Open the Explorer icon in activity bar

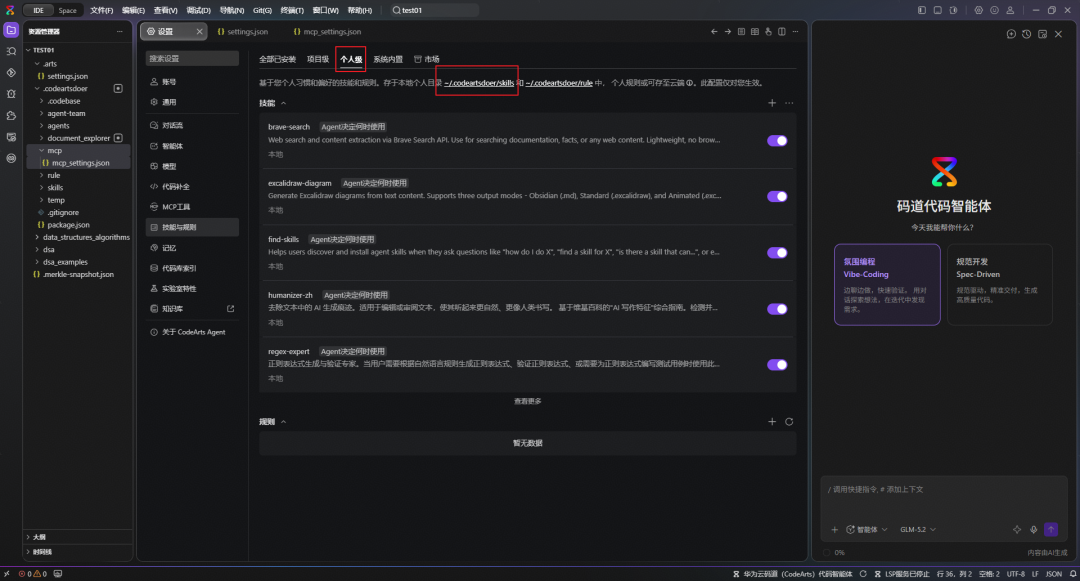[11, 30]
